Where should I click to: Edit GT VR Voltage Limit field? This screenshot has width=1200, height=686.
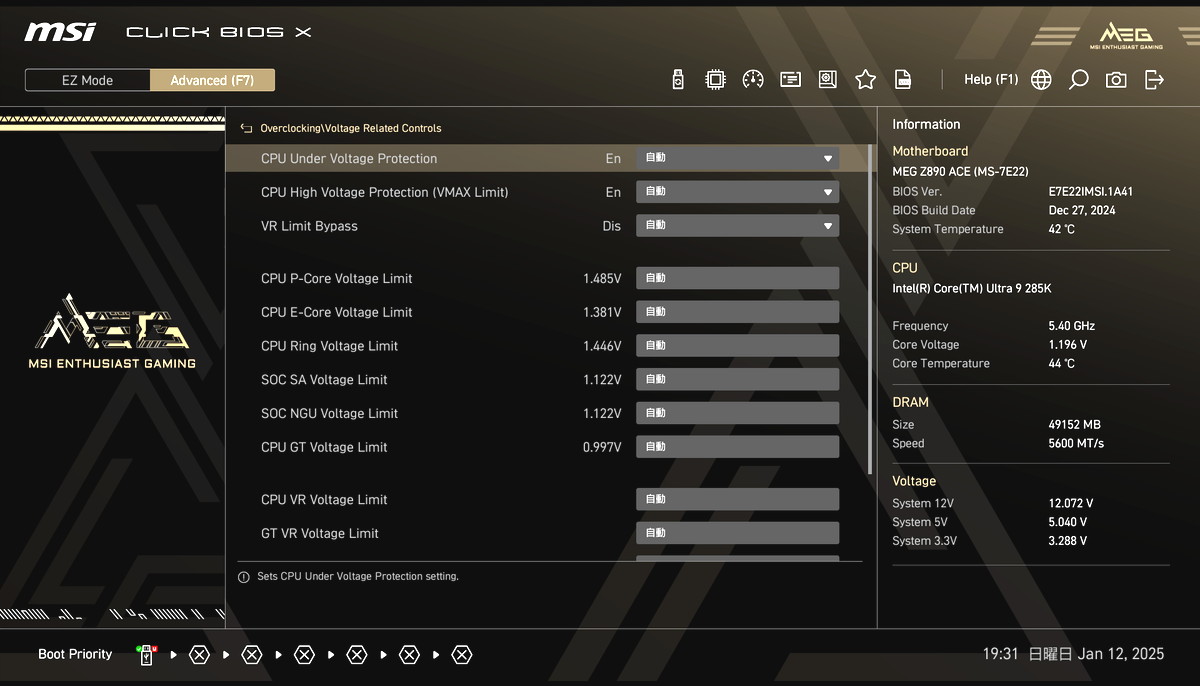click(737, 533)
